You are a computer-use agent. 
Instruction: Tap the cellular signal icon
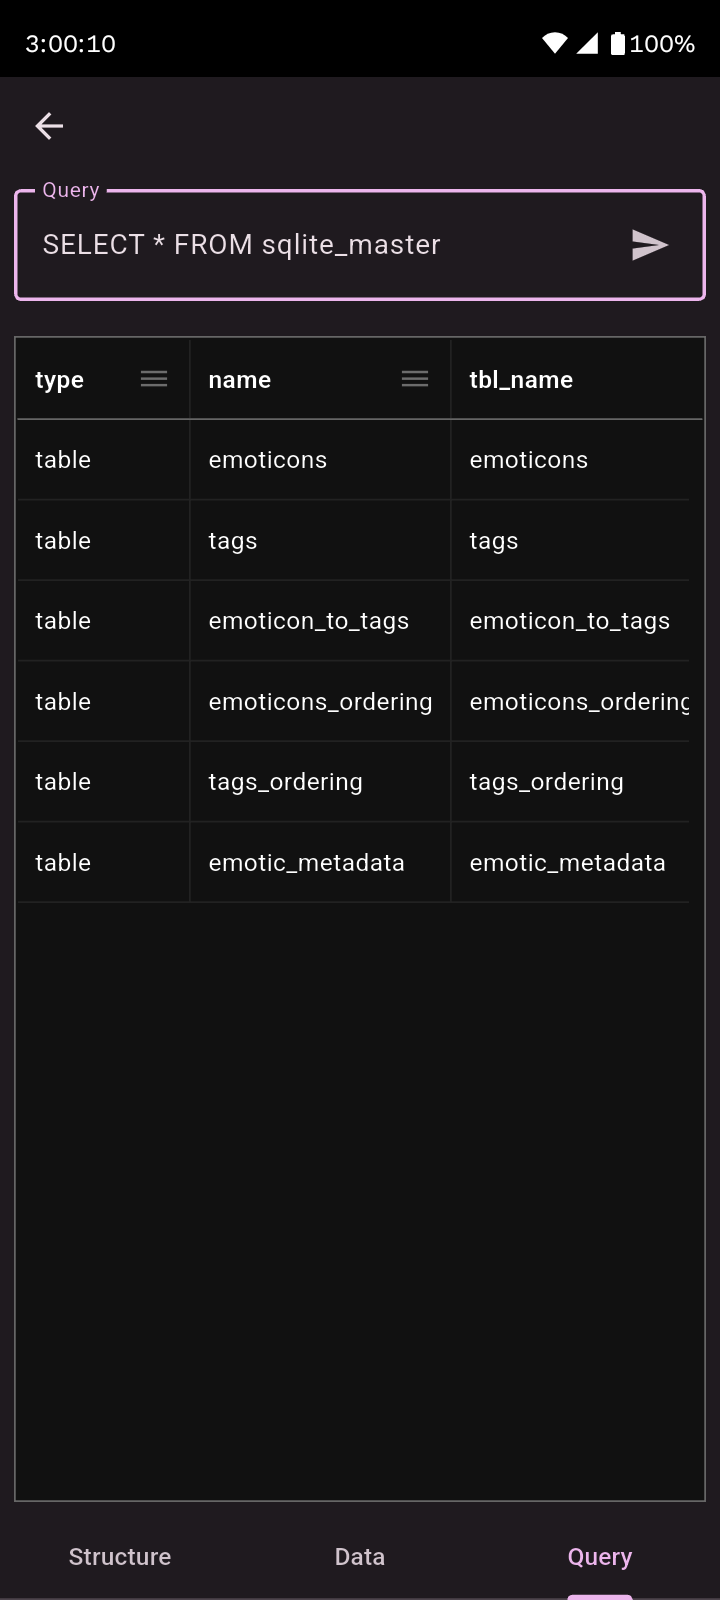(x=588, y=43)
